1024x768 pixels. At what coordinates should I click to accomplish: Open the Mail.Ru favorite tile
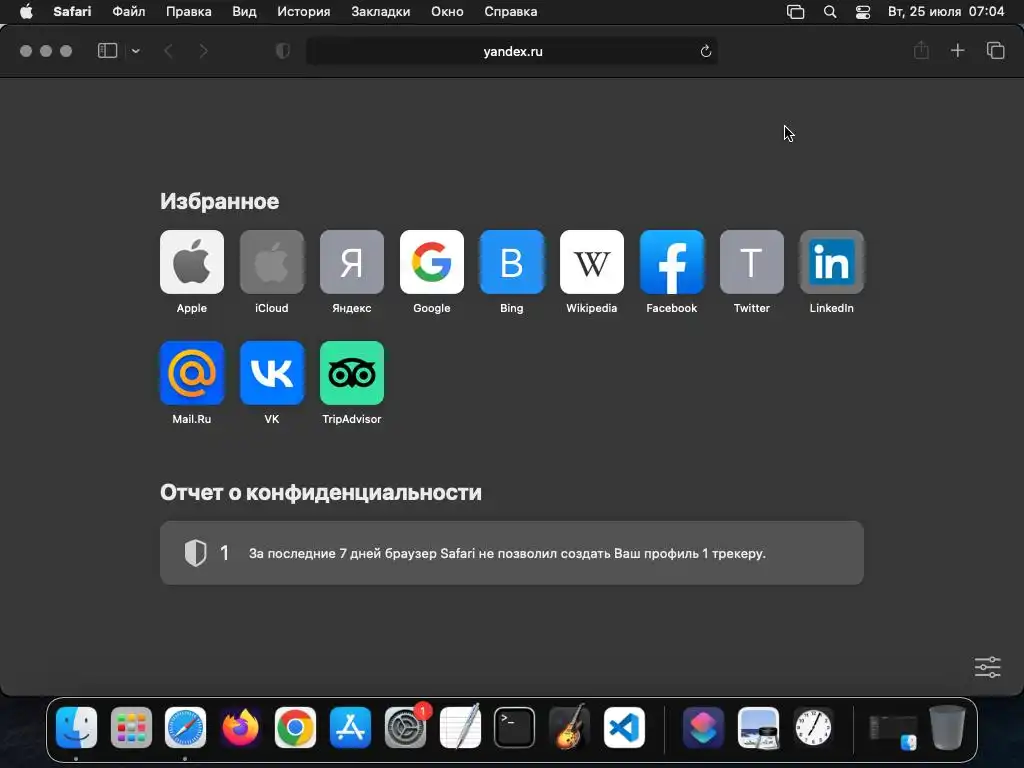tap(191, 373)
